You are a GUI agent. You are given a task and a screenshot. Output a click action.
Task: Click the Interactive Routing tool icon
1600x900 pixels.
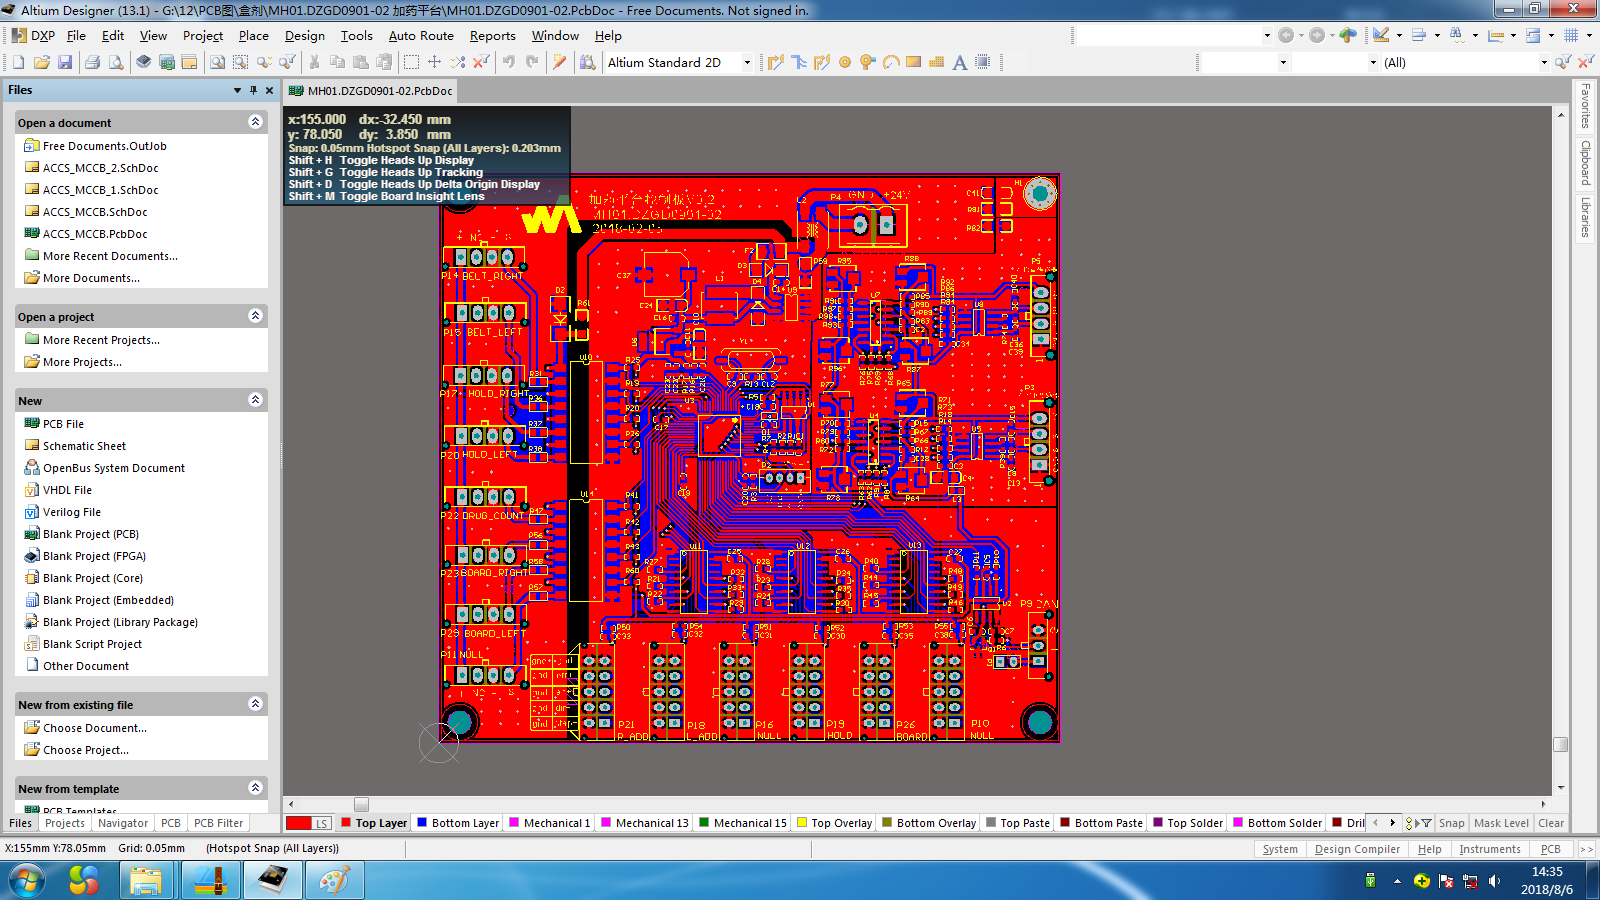pyautogui.click(x=776, y=62)
